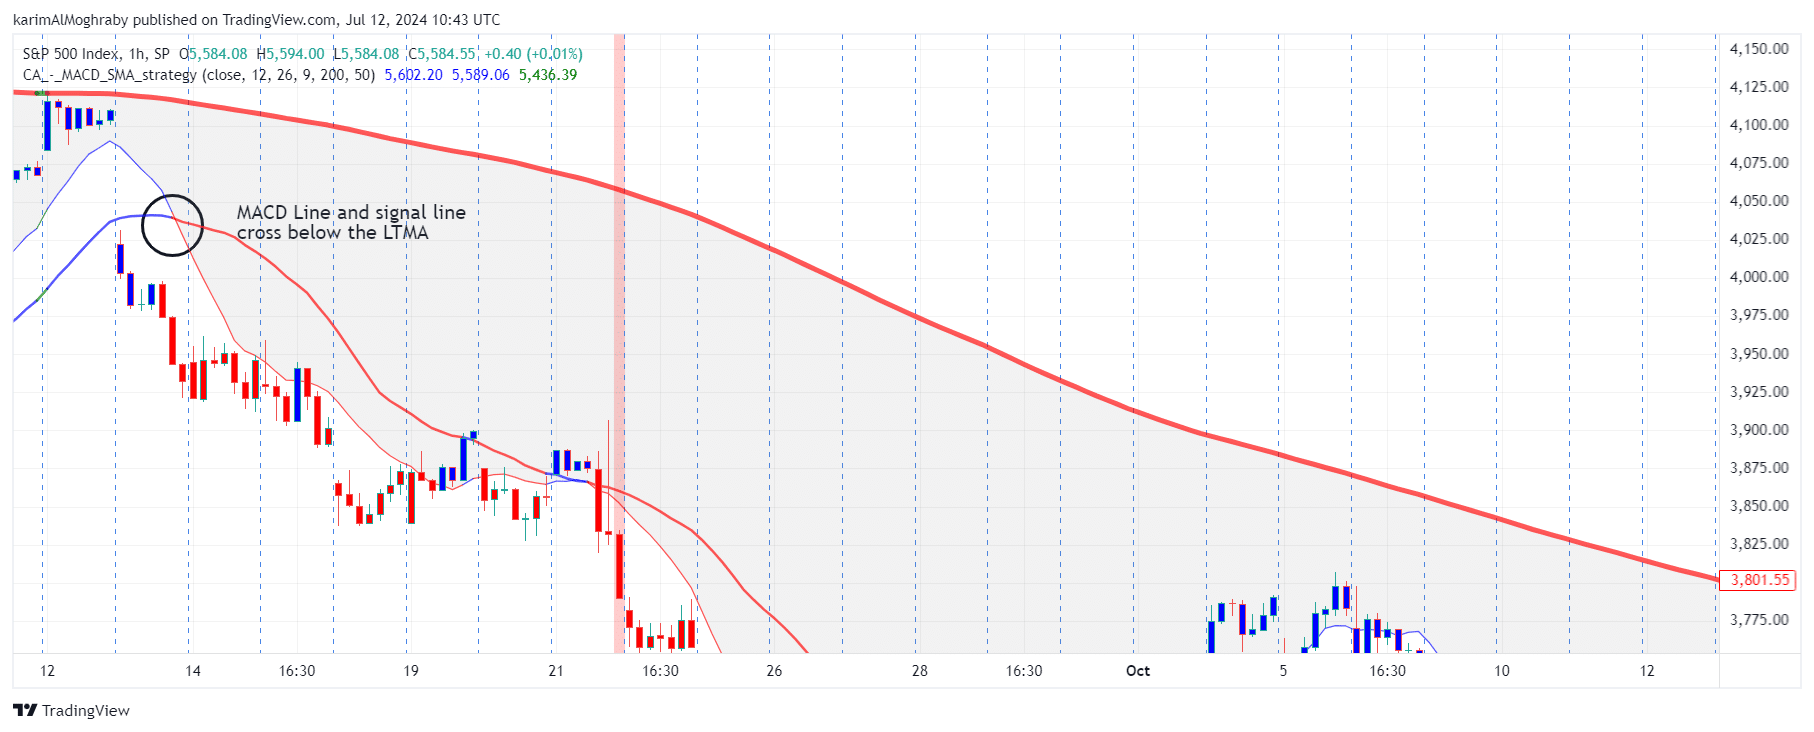The height and width of the screenshot is (732, 1814).
Task: Click the 28 date label on the time axis
Action: tap(920, 671)
